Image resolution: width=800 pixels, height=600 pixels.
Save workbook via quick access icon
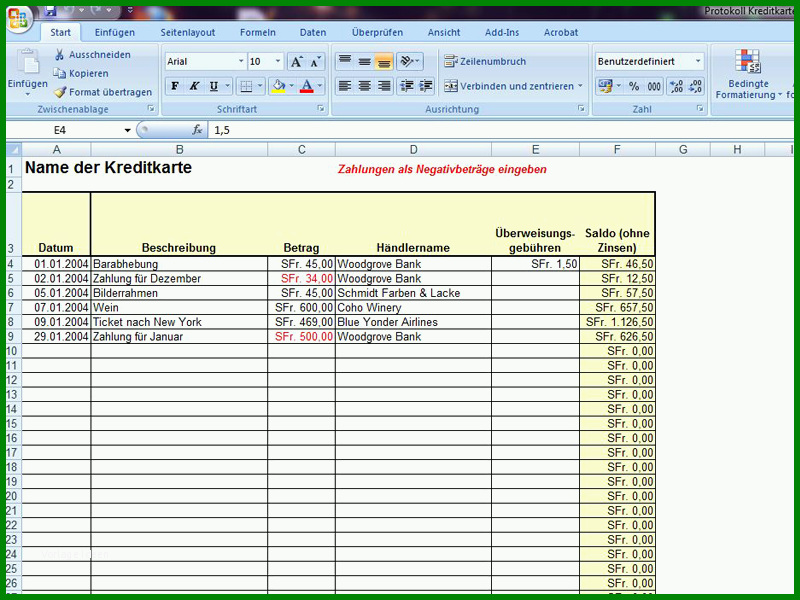point(49,11)
